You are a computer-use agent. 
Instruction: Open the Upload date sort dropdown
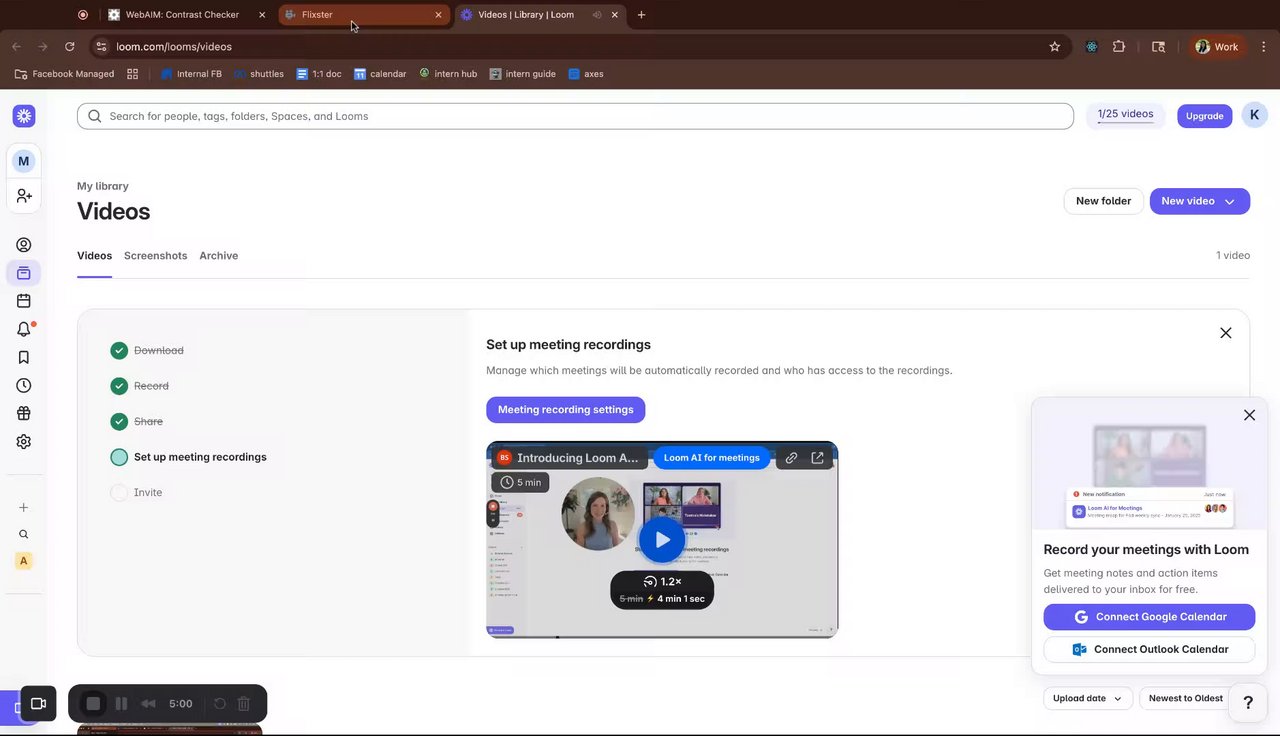[1088, 698]
